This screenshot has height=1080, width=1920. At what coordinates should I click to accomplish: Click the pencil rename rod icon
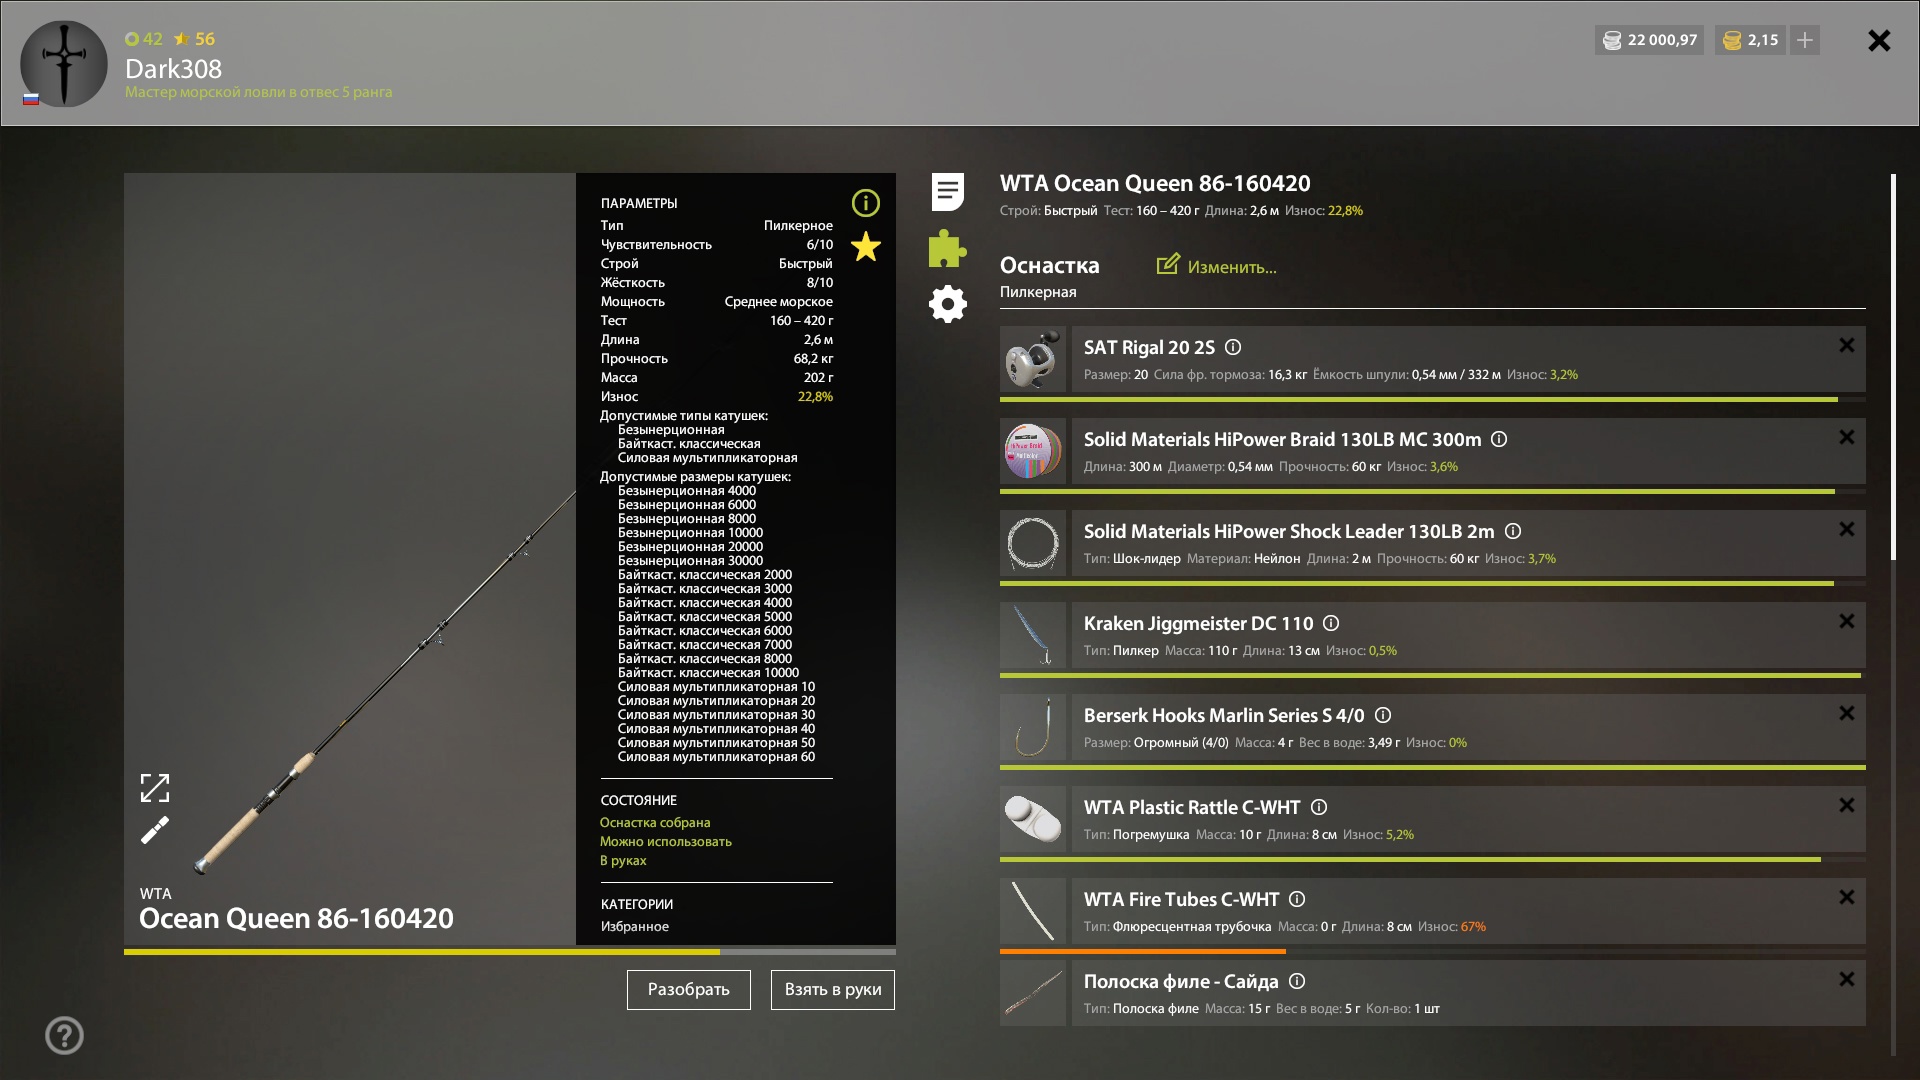pyautogui.click(x=155, y=830)
